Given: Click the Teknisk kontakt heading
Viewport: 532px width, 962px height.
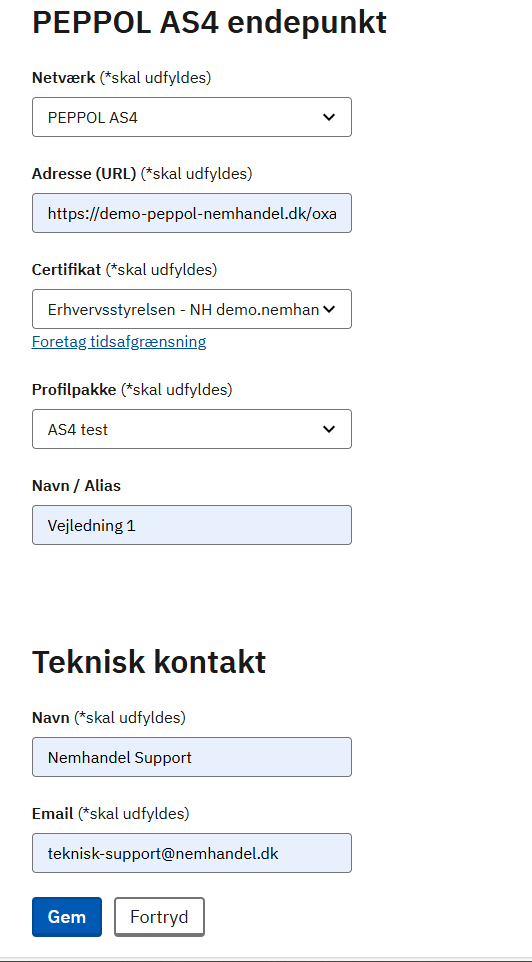Looking at the screenshot, I should pyautogui.click(x=149, y=662).
